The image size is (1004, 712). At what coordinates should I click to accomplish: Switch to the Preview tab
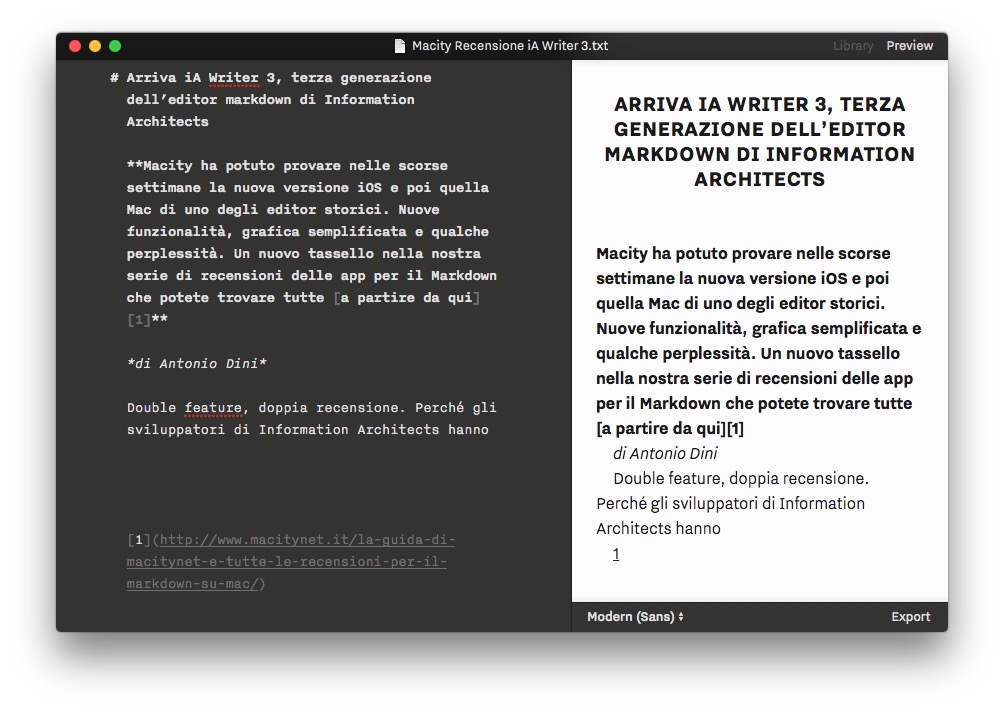click(x=909, y=46)
